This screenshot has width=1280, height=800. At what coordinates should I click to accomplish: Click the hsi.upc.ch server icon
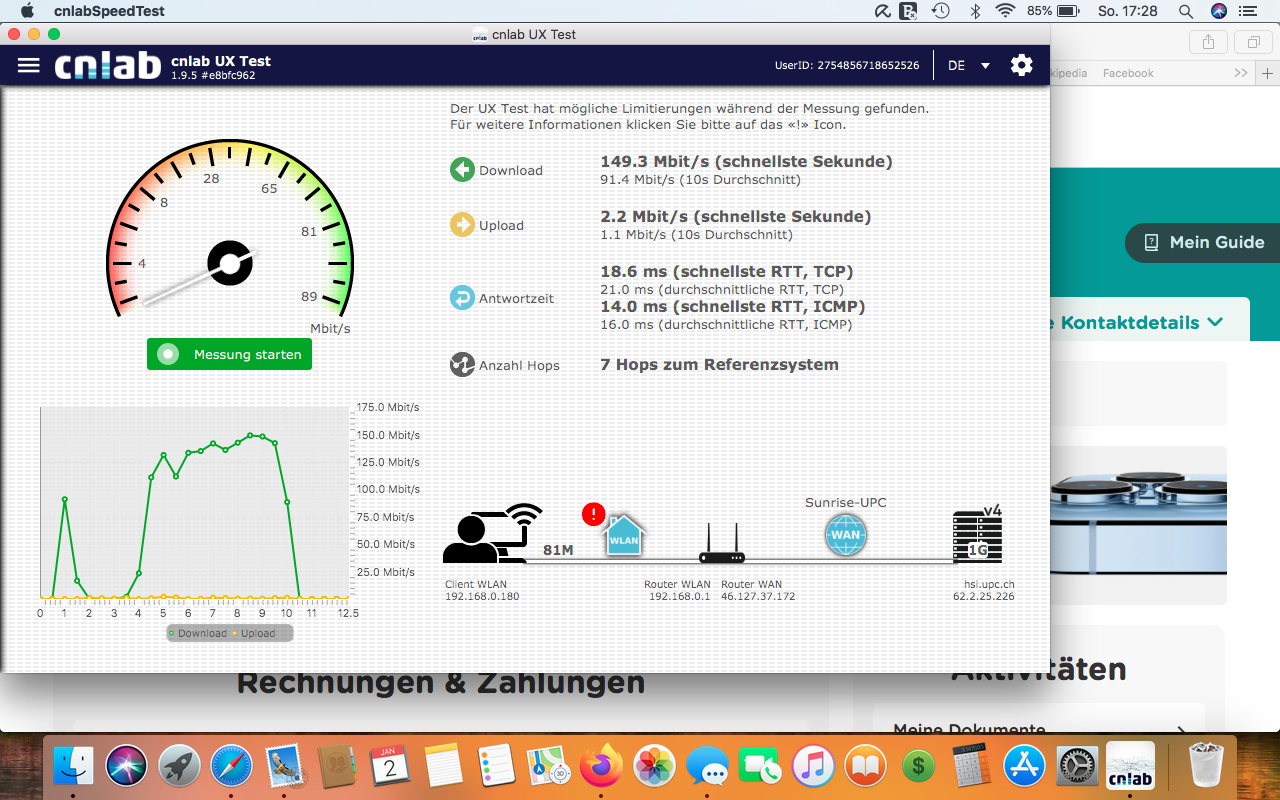click(977, 537)
